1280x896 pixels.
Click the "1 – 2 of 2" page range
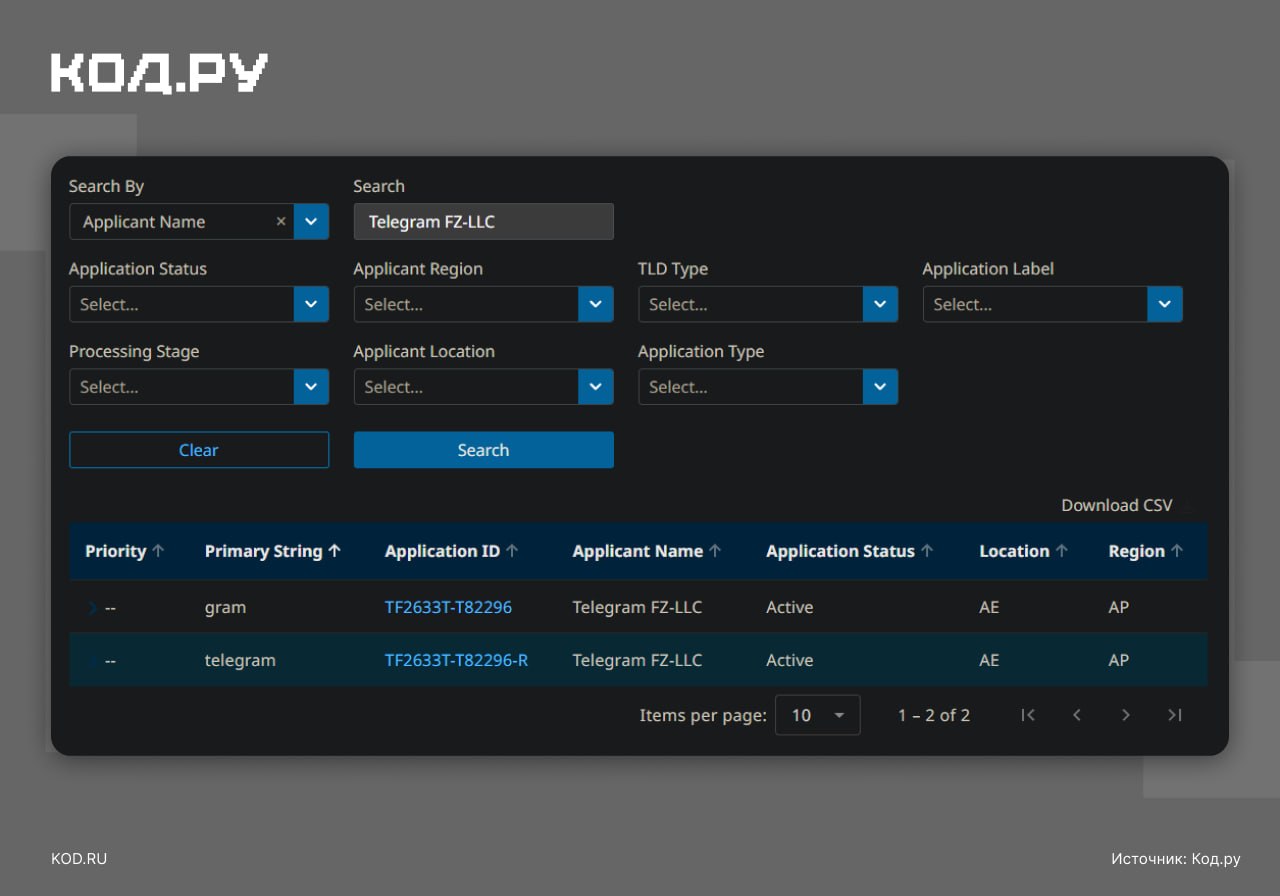tap(934, 715)
